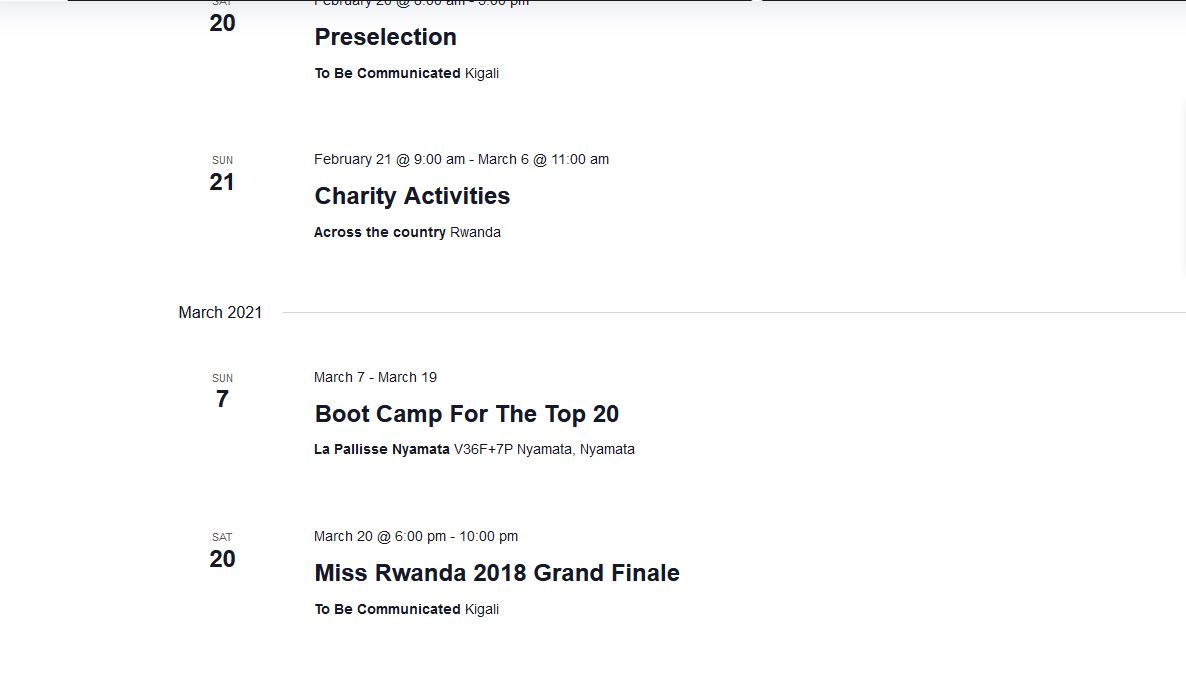Click the February 21 to March 6 date-time
The width and height of the screenshot is (1186, 678).
click(461, 159)
